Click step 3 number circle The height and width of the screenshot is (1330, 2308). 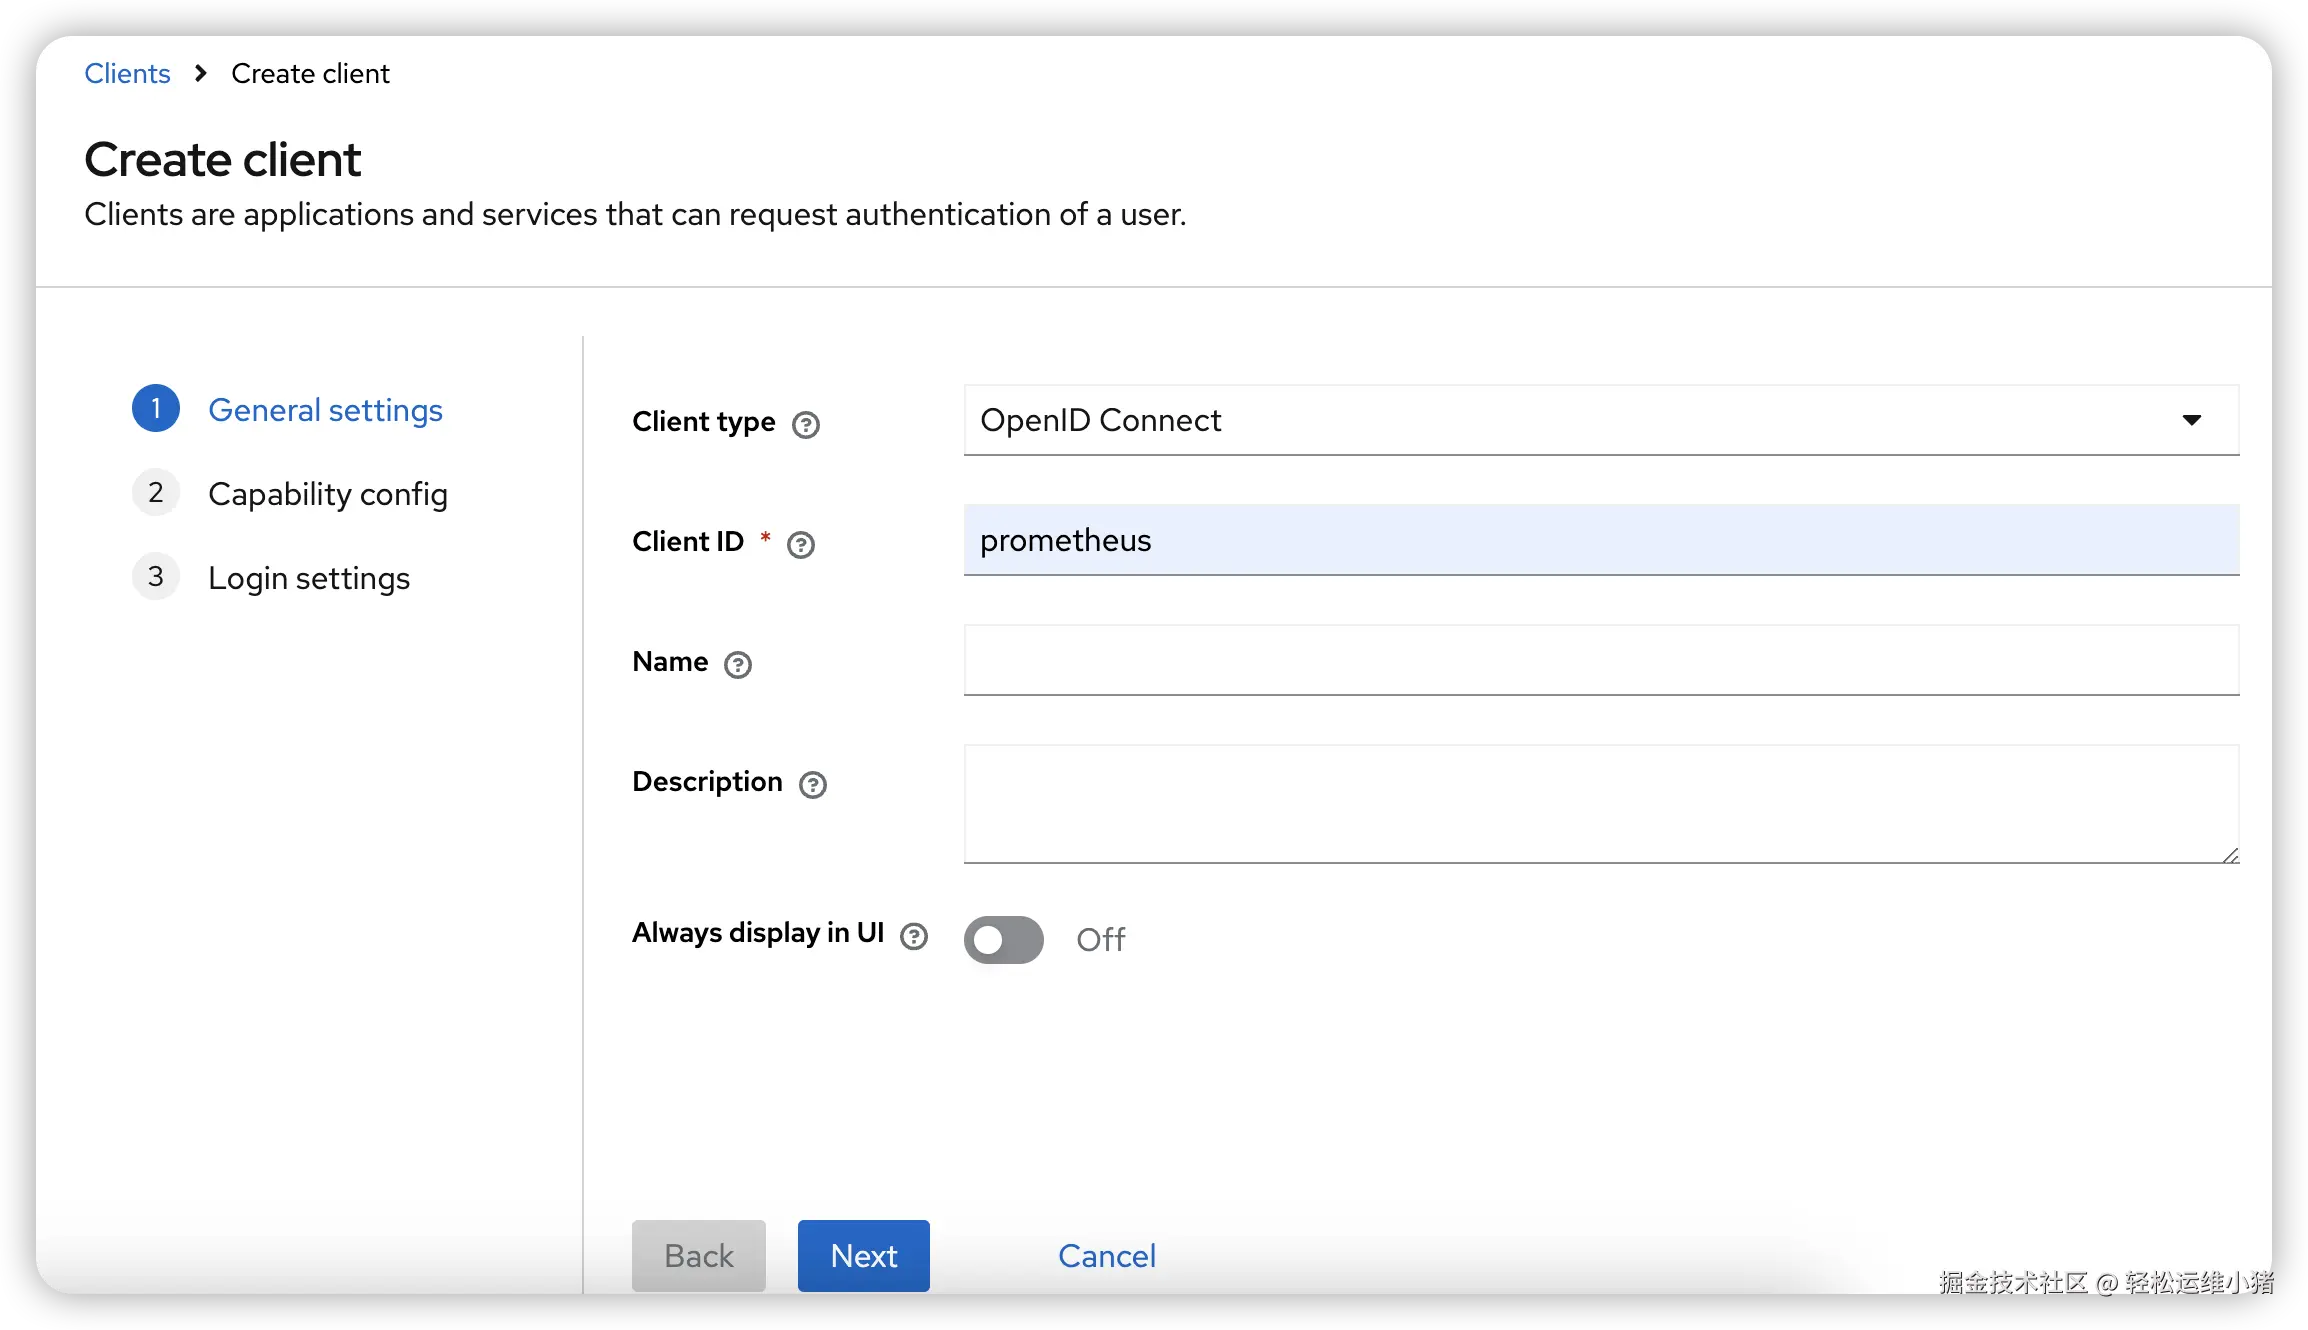[x=156, y=576]
